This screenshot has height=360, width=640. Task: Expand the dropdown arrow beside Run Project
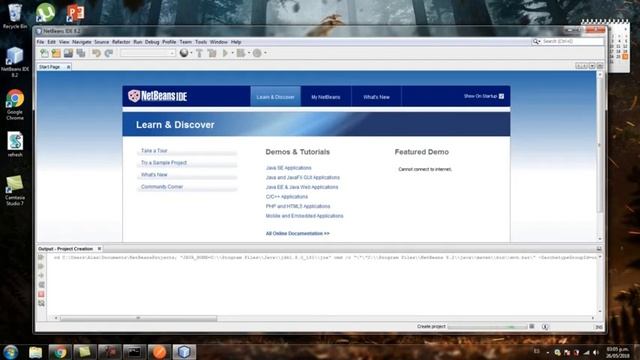point(233,53)
